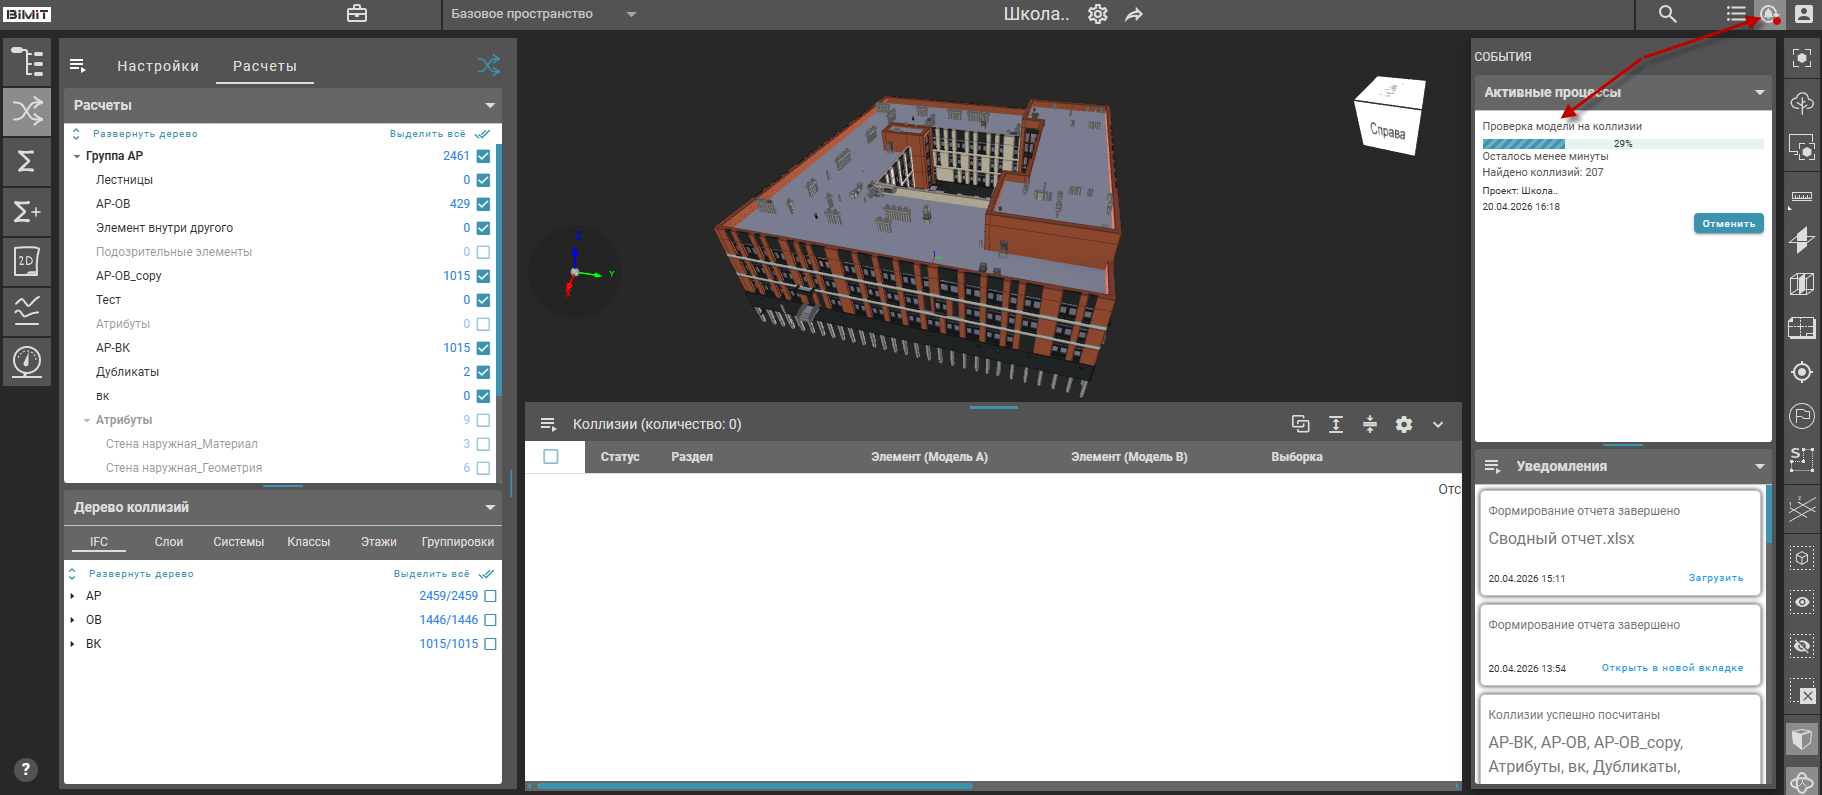
Task: Tick the select-all checkbox in collisions table
Action: [551, 457]
